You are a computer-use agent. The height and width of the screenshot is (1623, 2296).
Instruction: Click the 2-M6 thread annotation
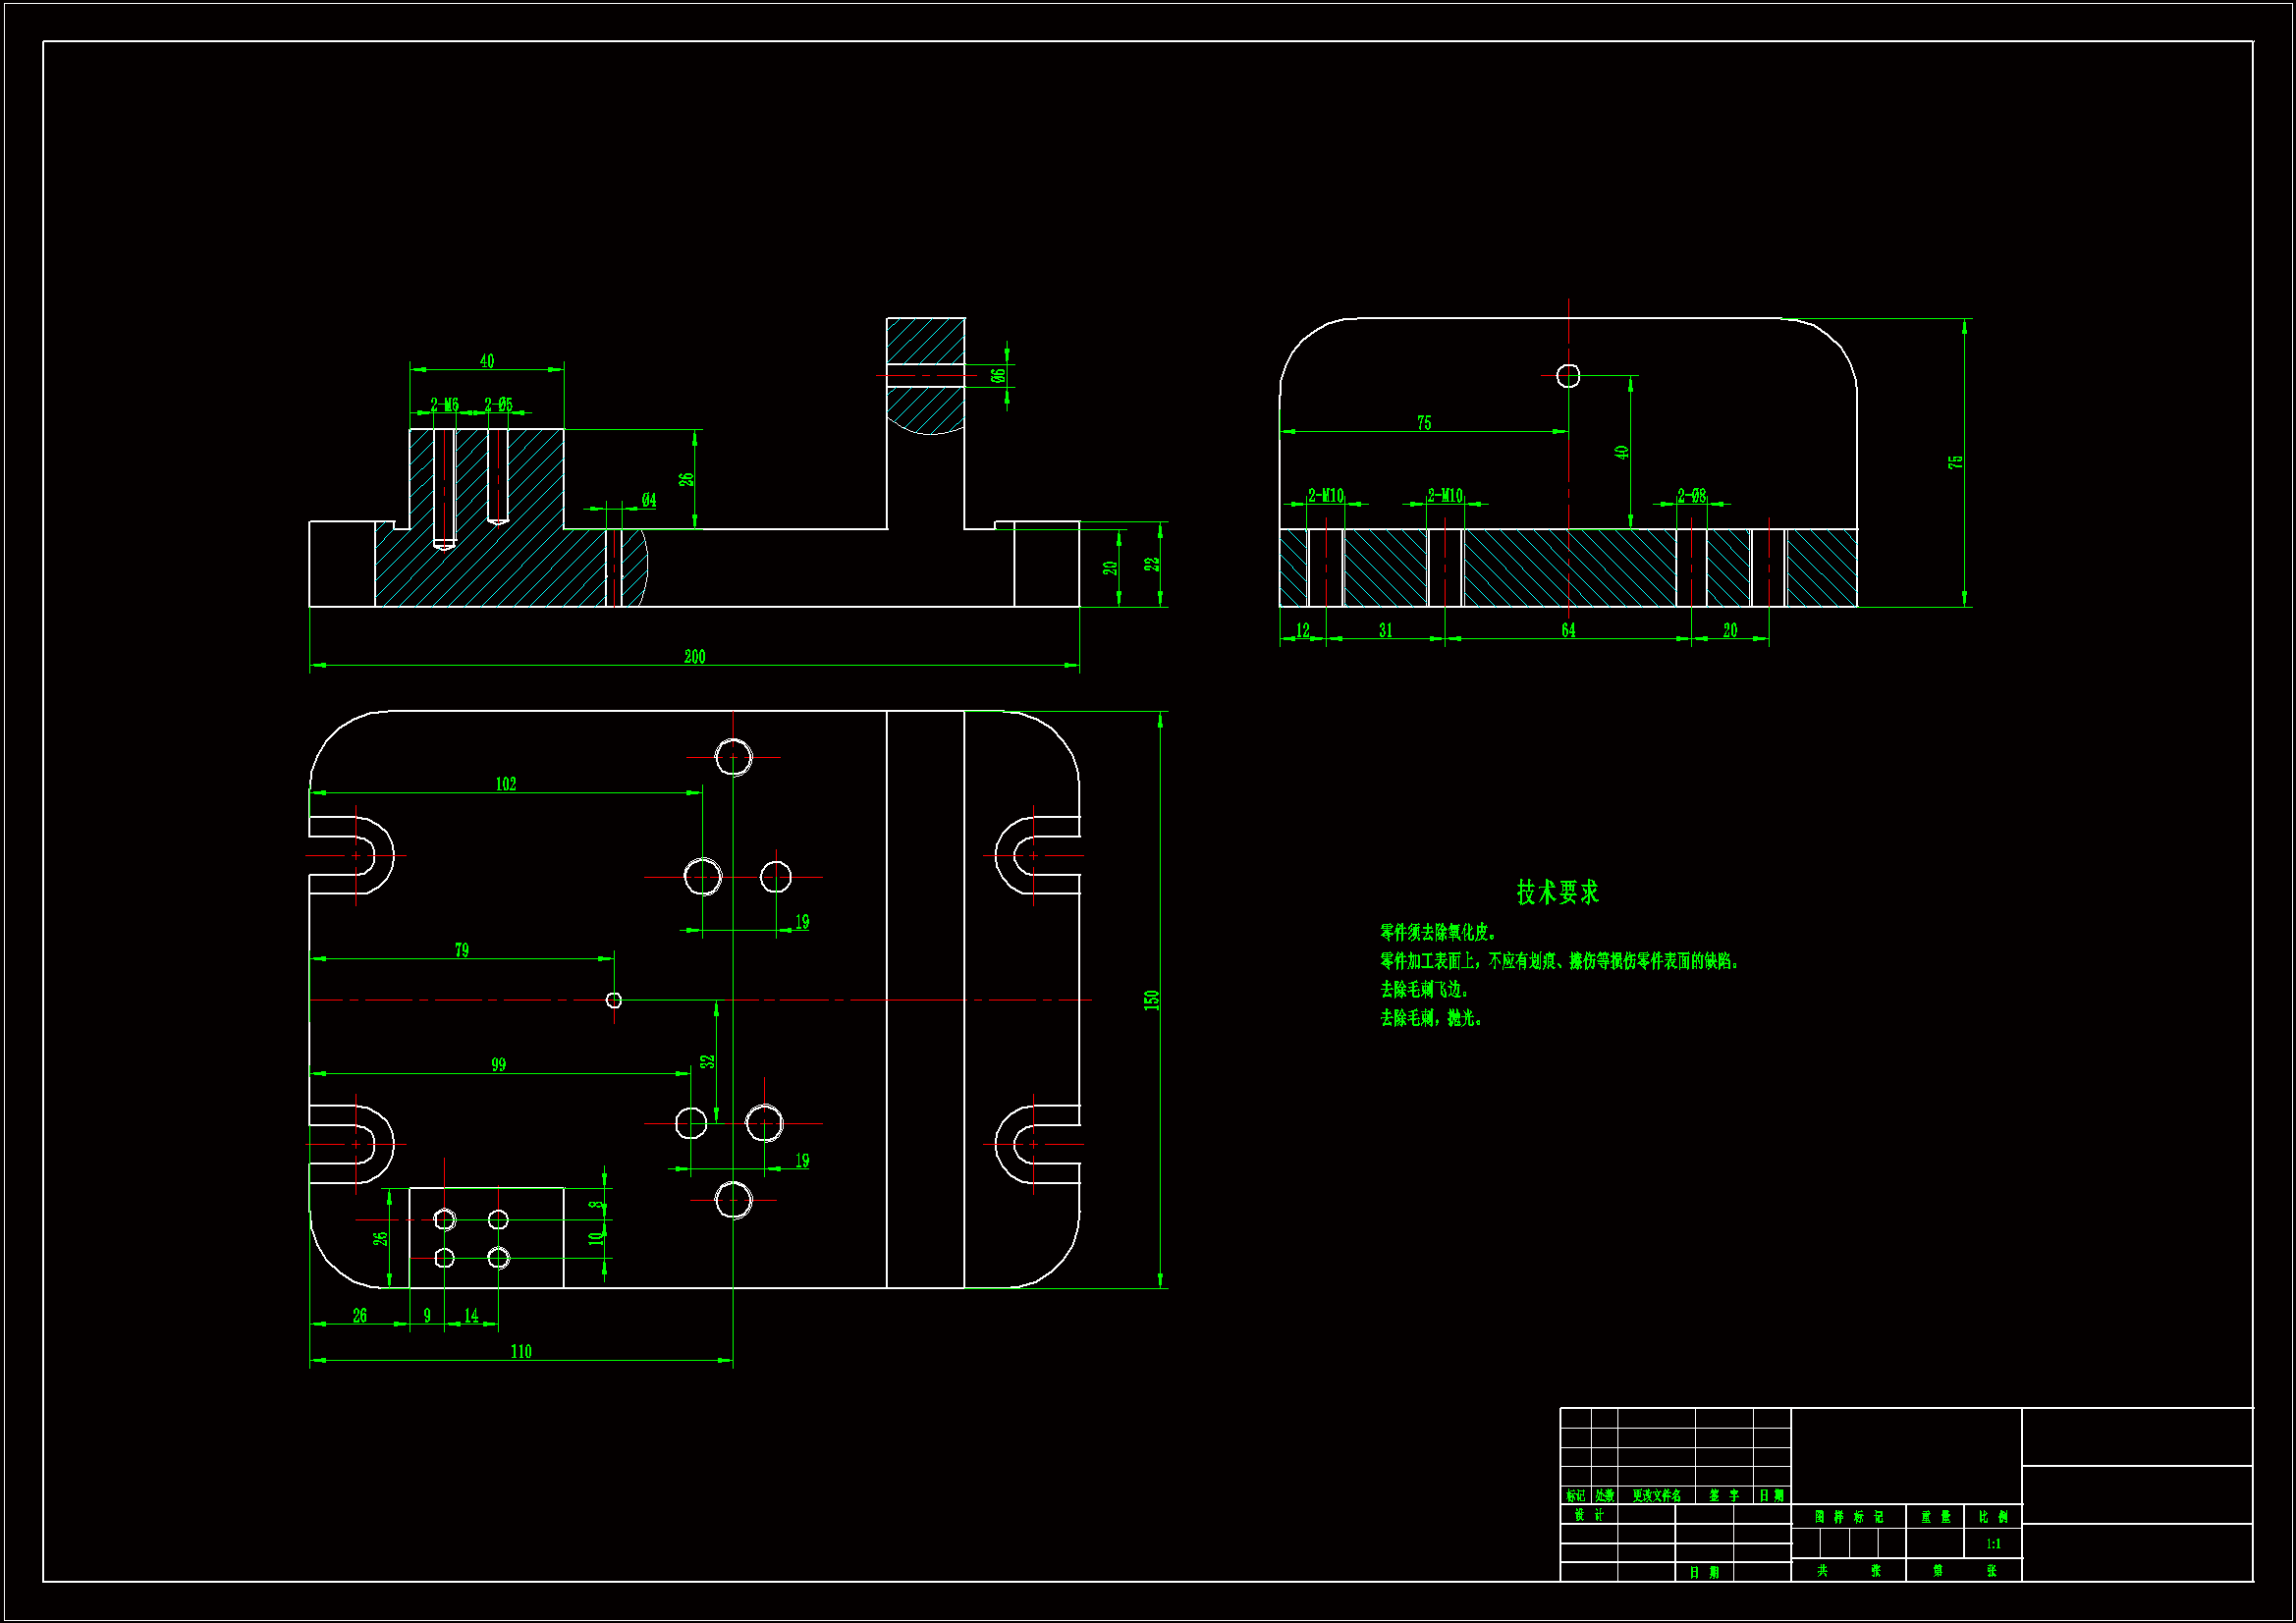coord(444,405)
